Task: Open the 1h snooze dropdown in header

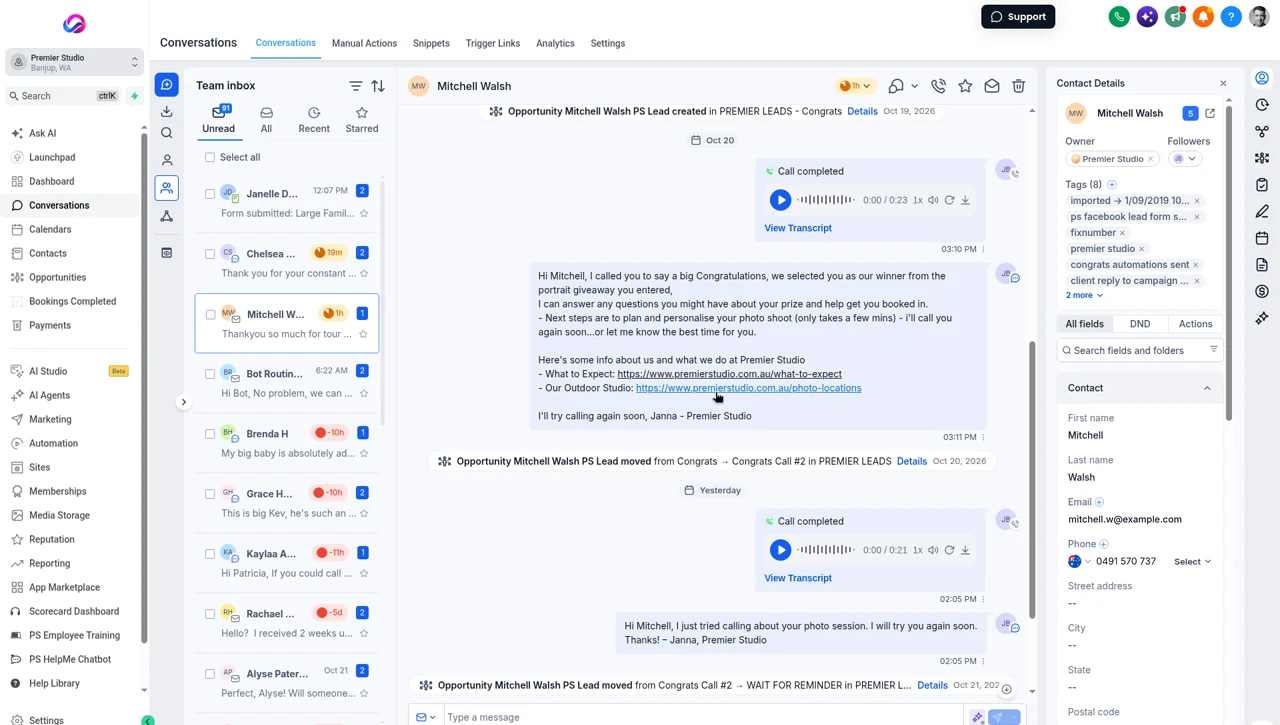Action: coord(855,86)
